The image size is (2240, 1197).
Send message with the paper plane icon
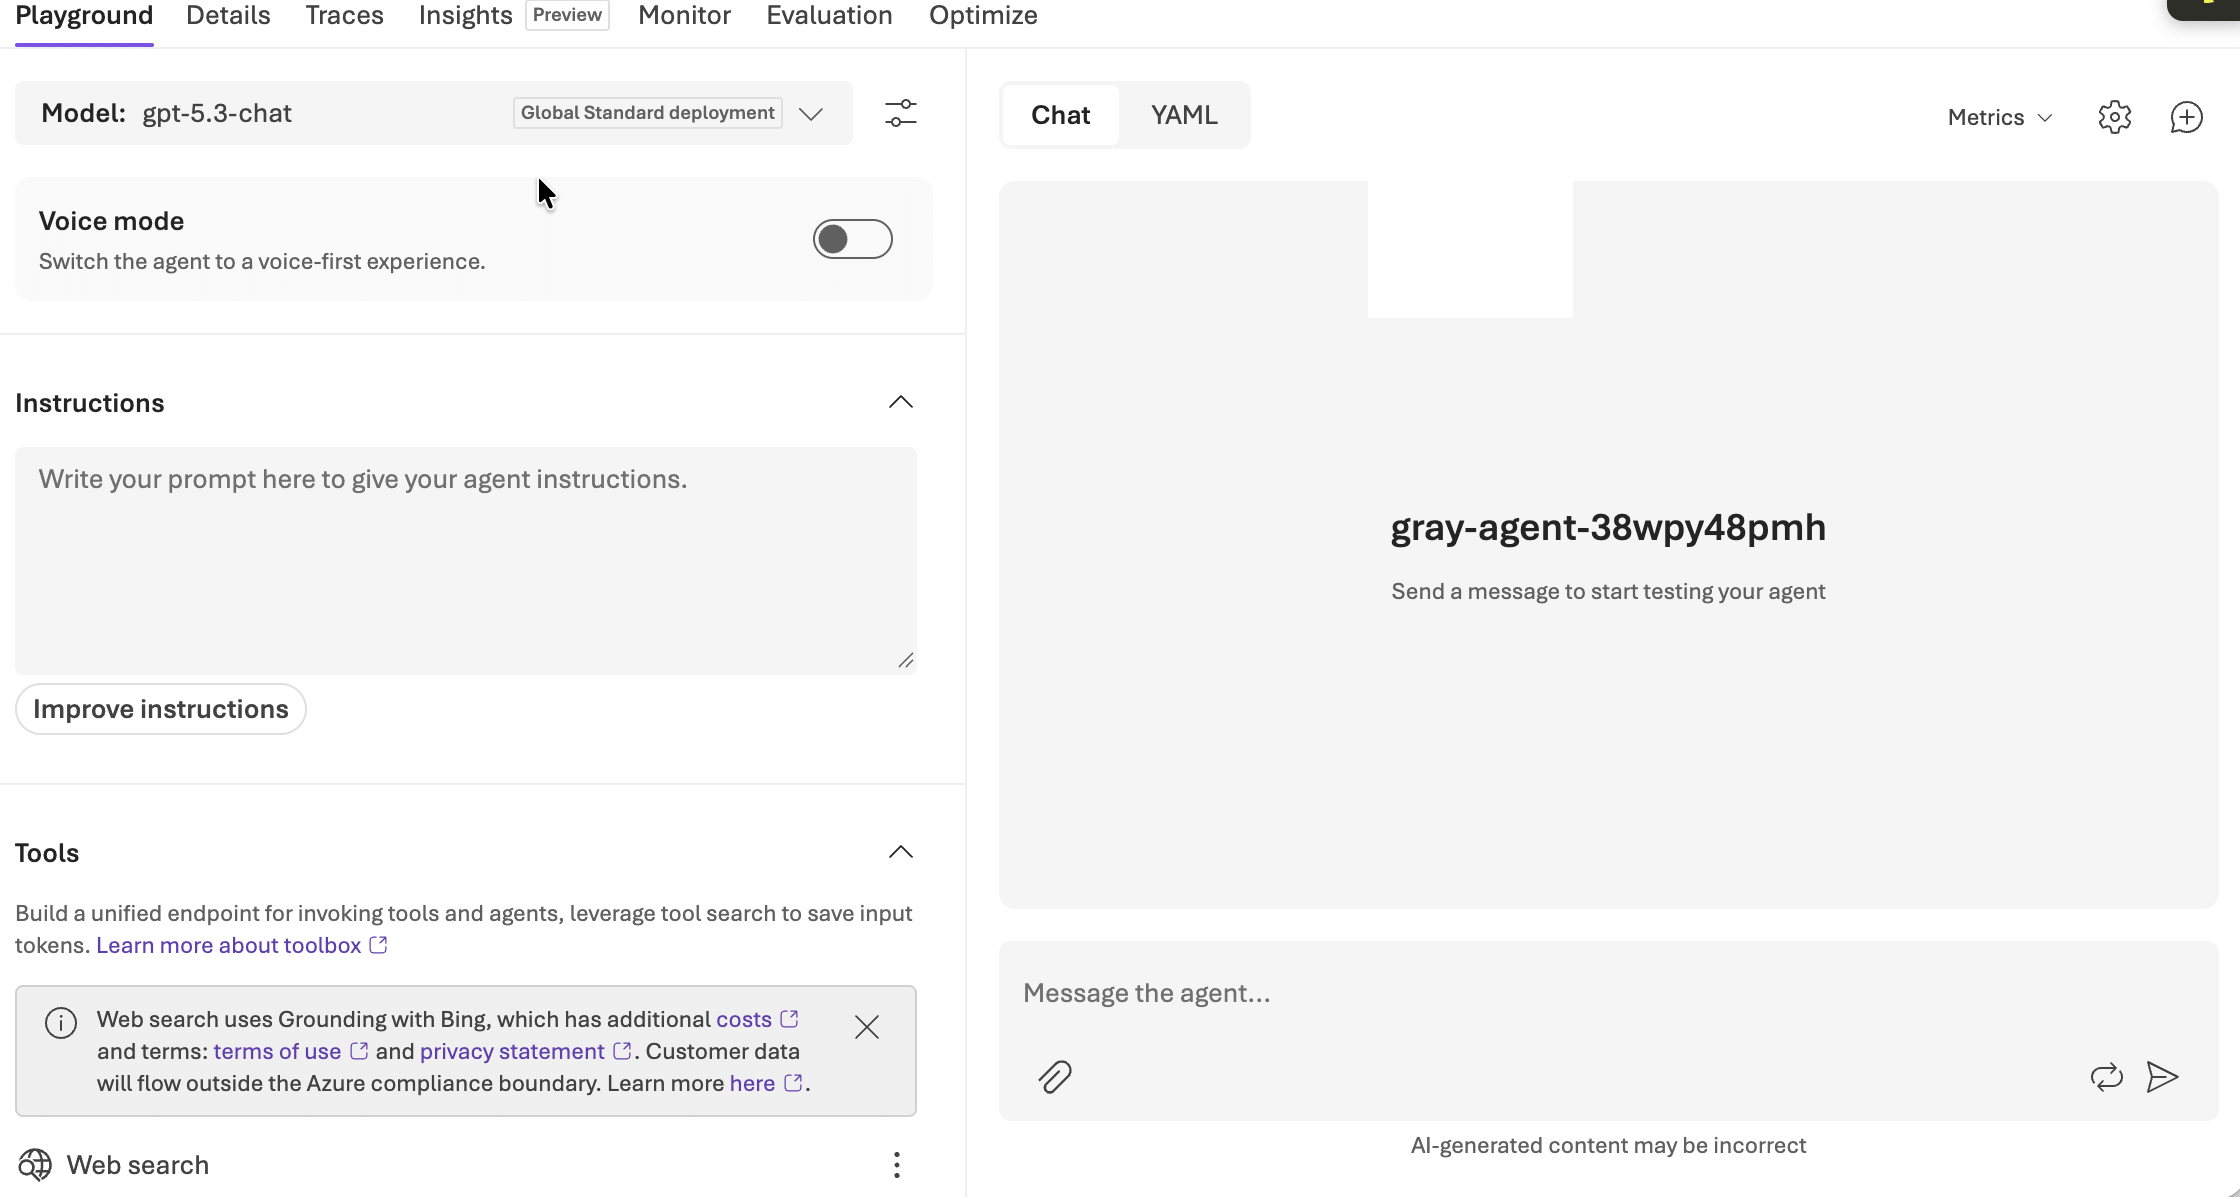coord(2162,1077)
